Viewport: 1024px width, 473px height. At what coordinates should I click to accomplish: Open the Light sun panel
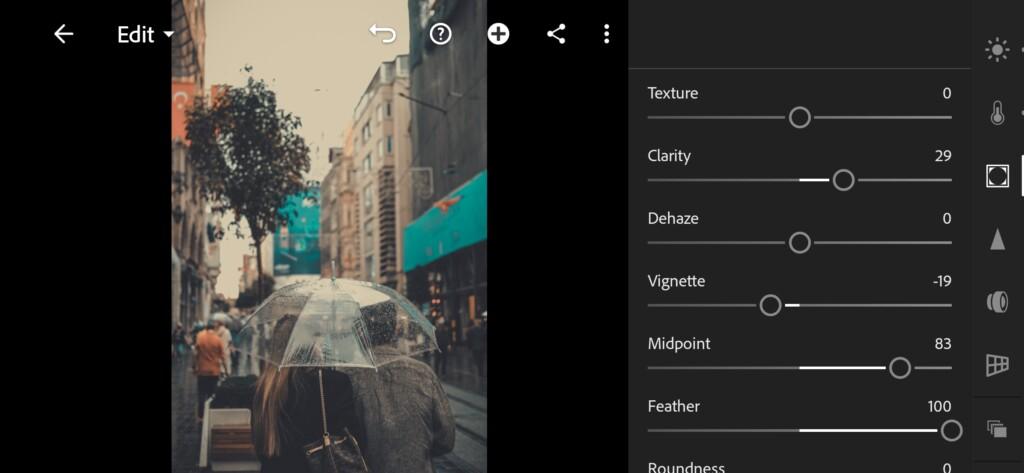click(997, 50)
